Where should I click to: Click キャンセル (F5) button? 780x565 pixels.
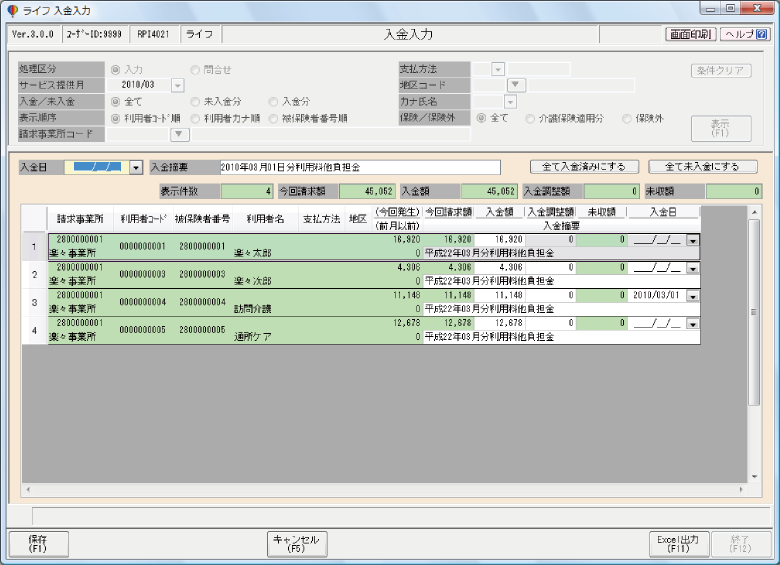tap(297, 544)
